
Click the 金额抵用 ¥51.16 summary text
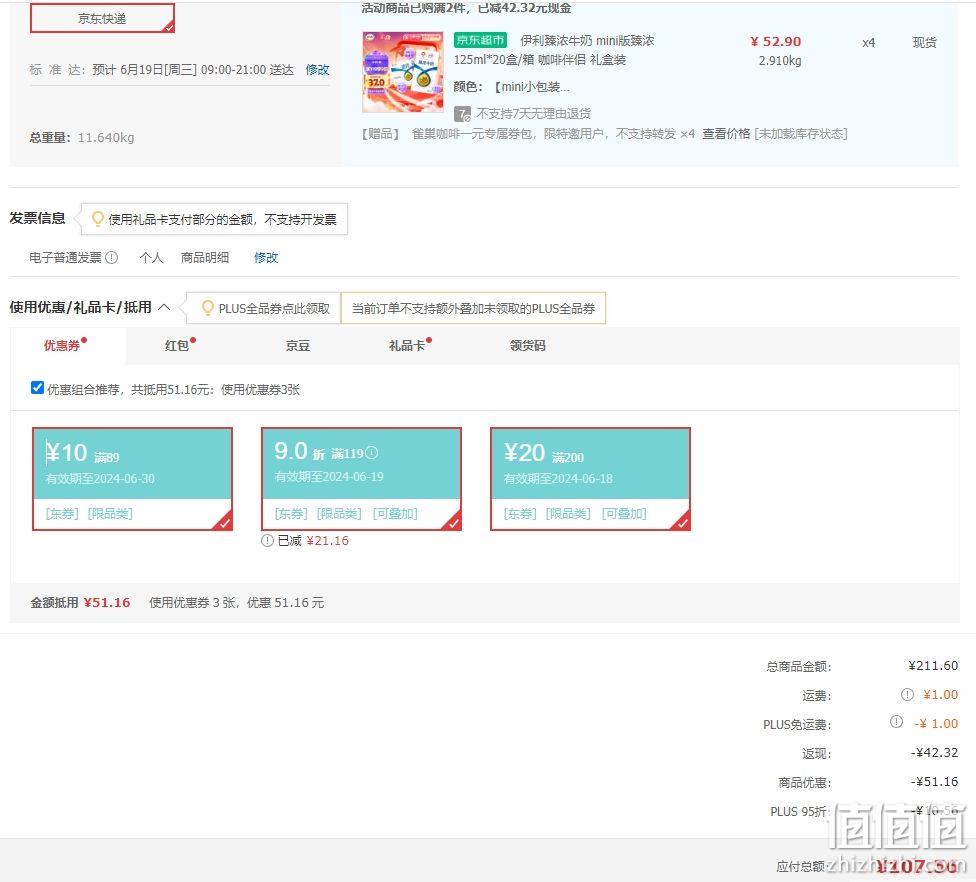pos(80,603)
